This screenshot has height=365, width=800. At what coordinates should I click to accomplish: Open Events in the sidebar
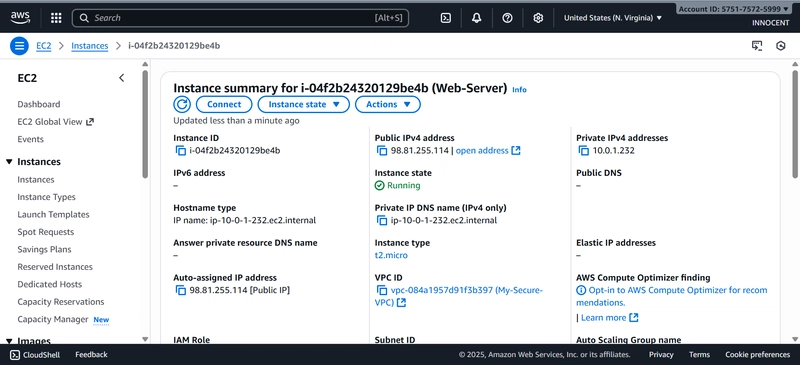coord(31,139)
